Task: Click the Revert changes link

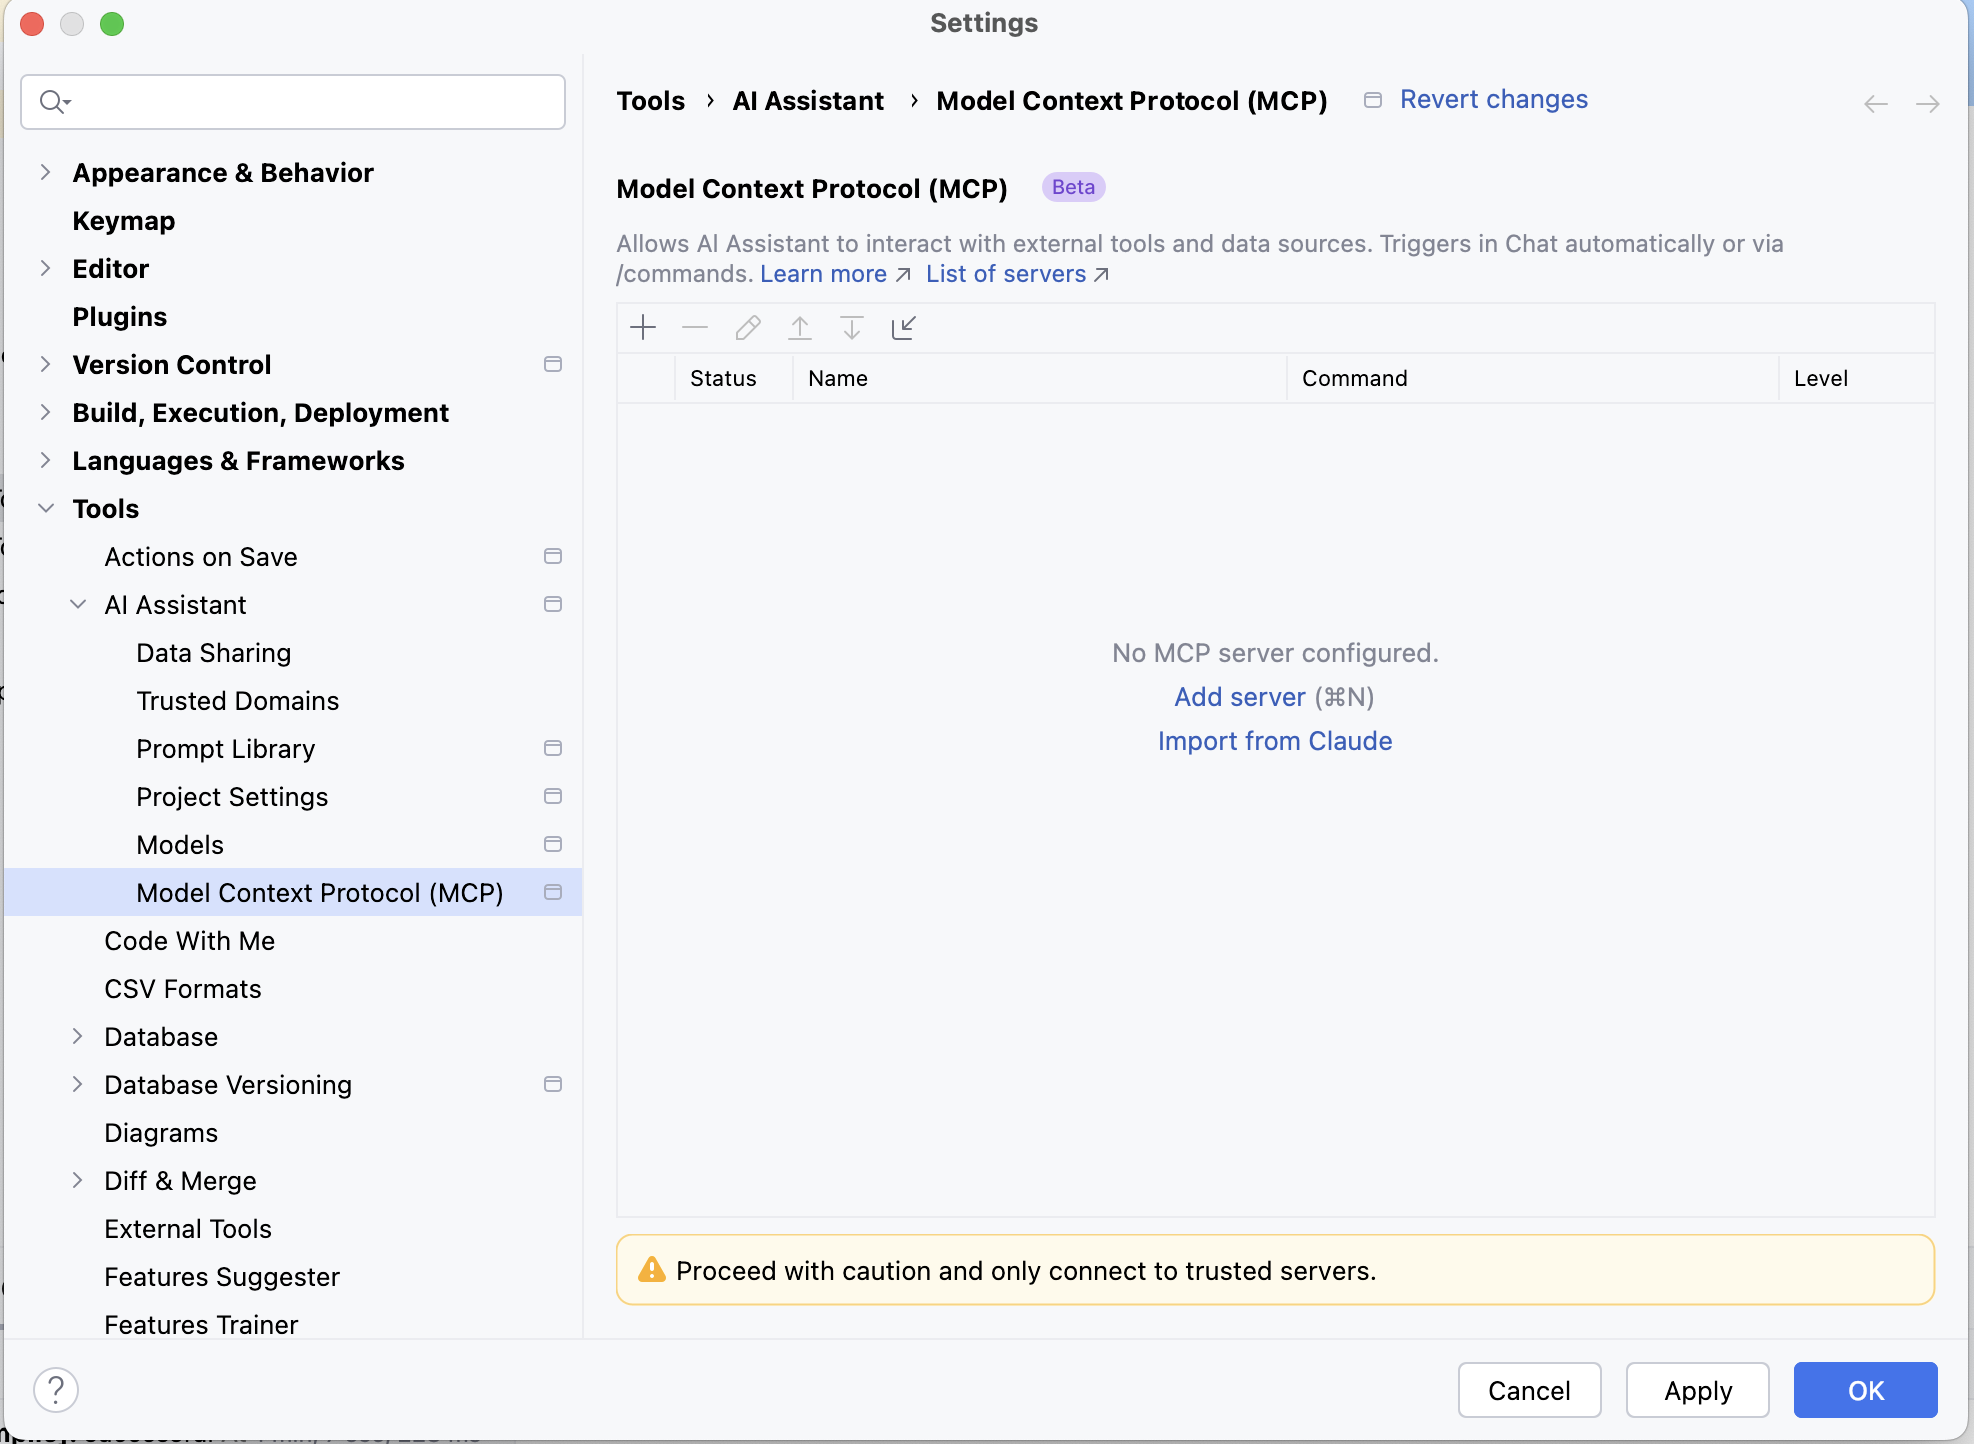Action: 1493,99
